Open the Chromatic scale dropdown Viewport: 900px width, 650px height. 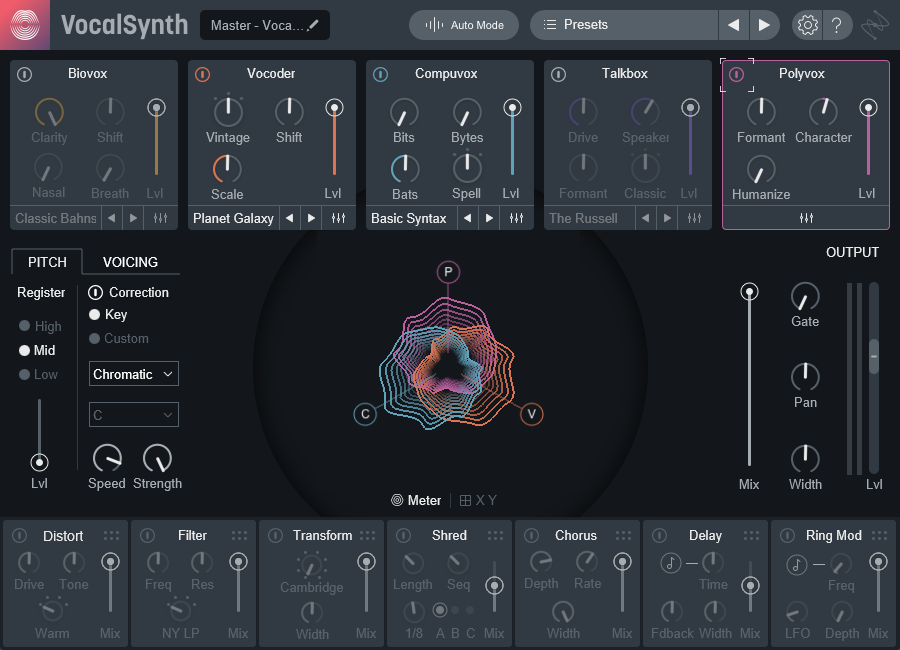pyautogui.click(x=134, y=374)
